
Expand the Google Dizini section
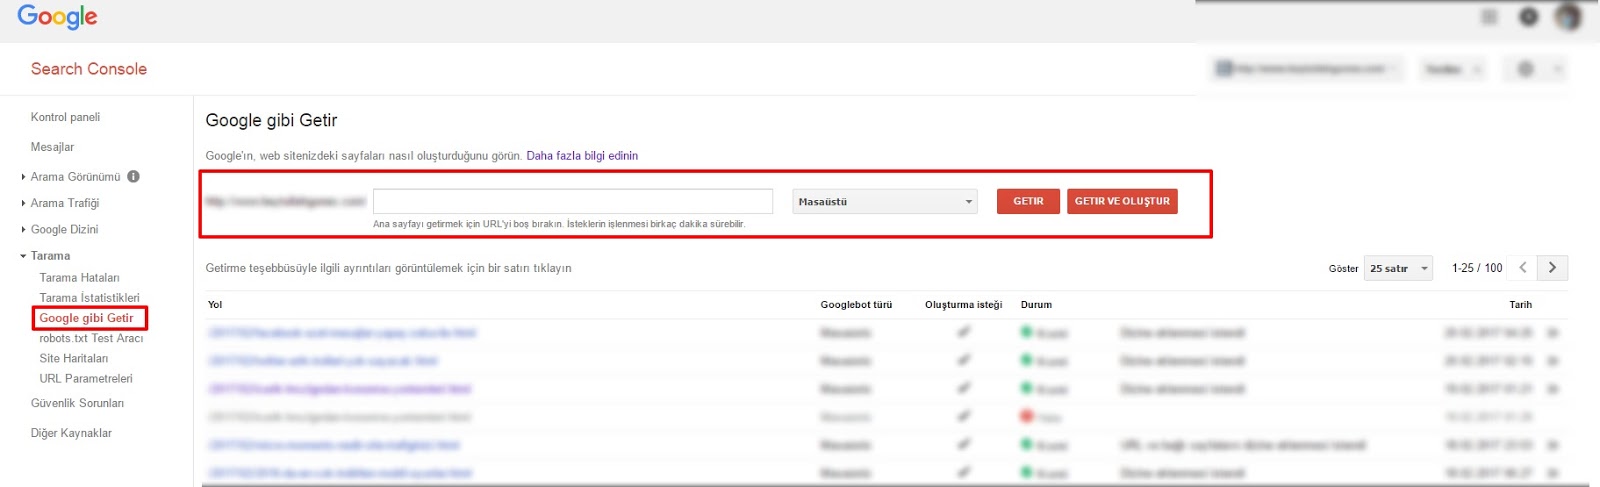click(x=64, y=229)
